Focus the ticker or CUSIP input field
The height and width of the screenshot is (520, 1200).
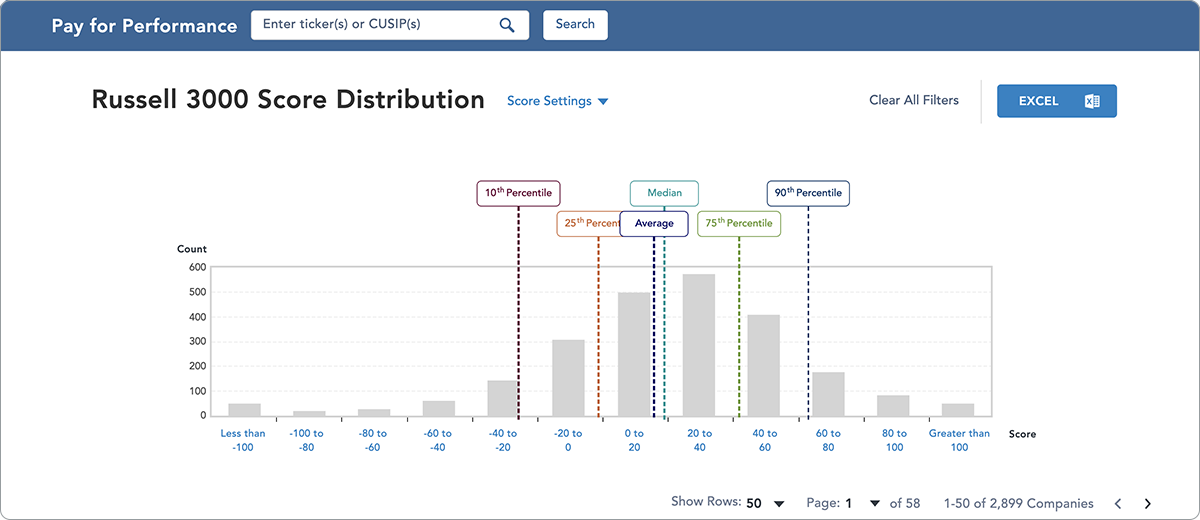[x=390, y=25]
